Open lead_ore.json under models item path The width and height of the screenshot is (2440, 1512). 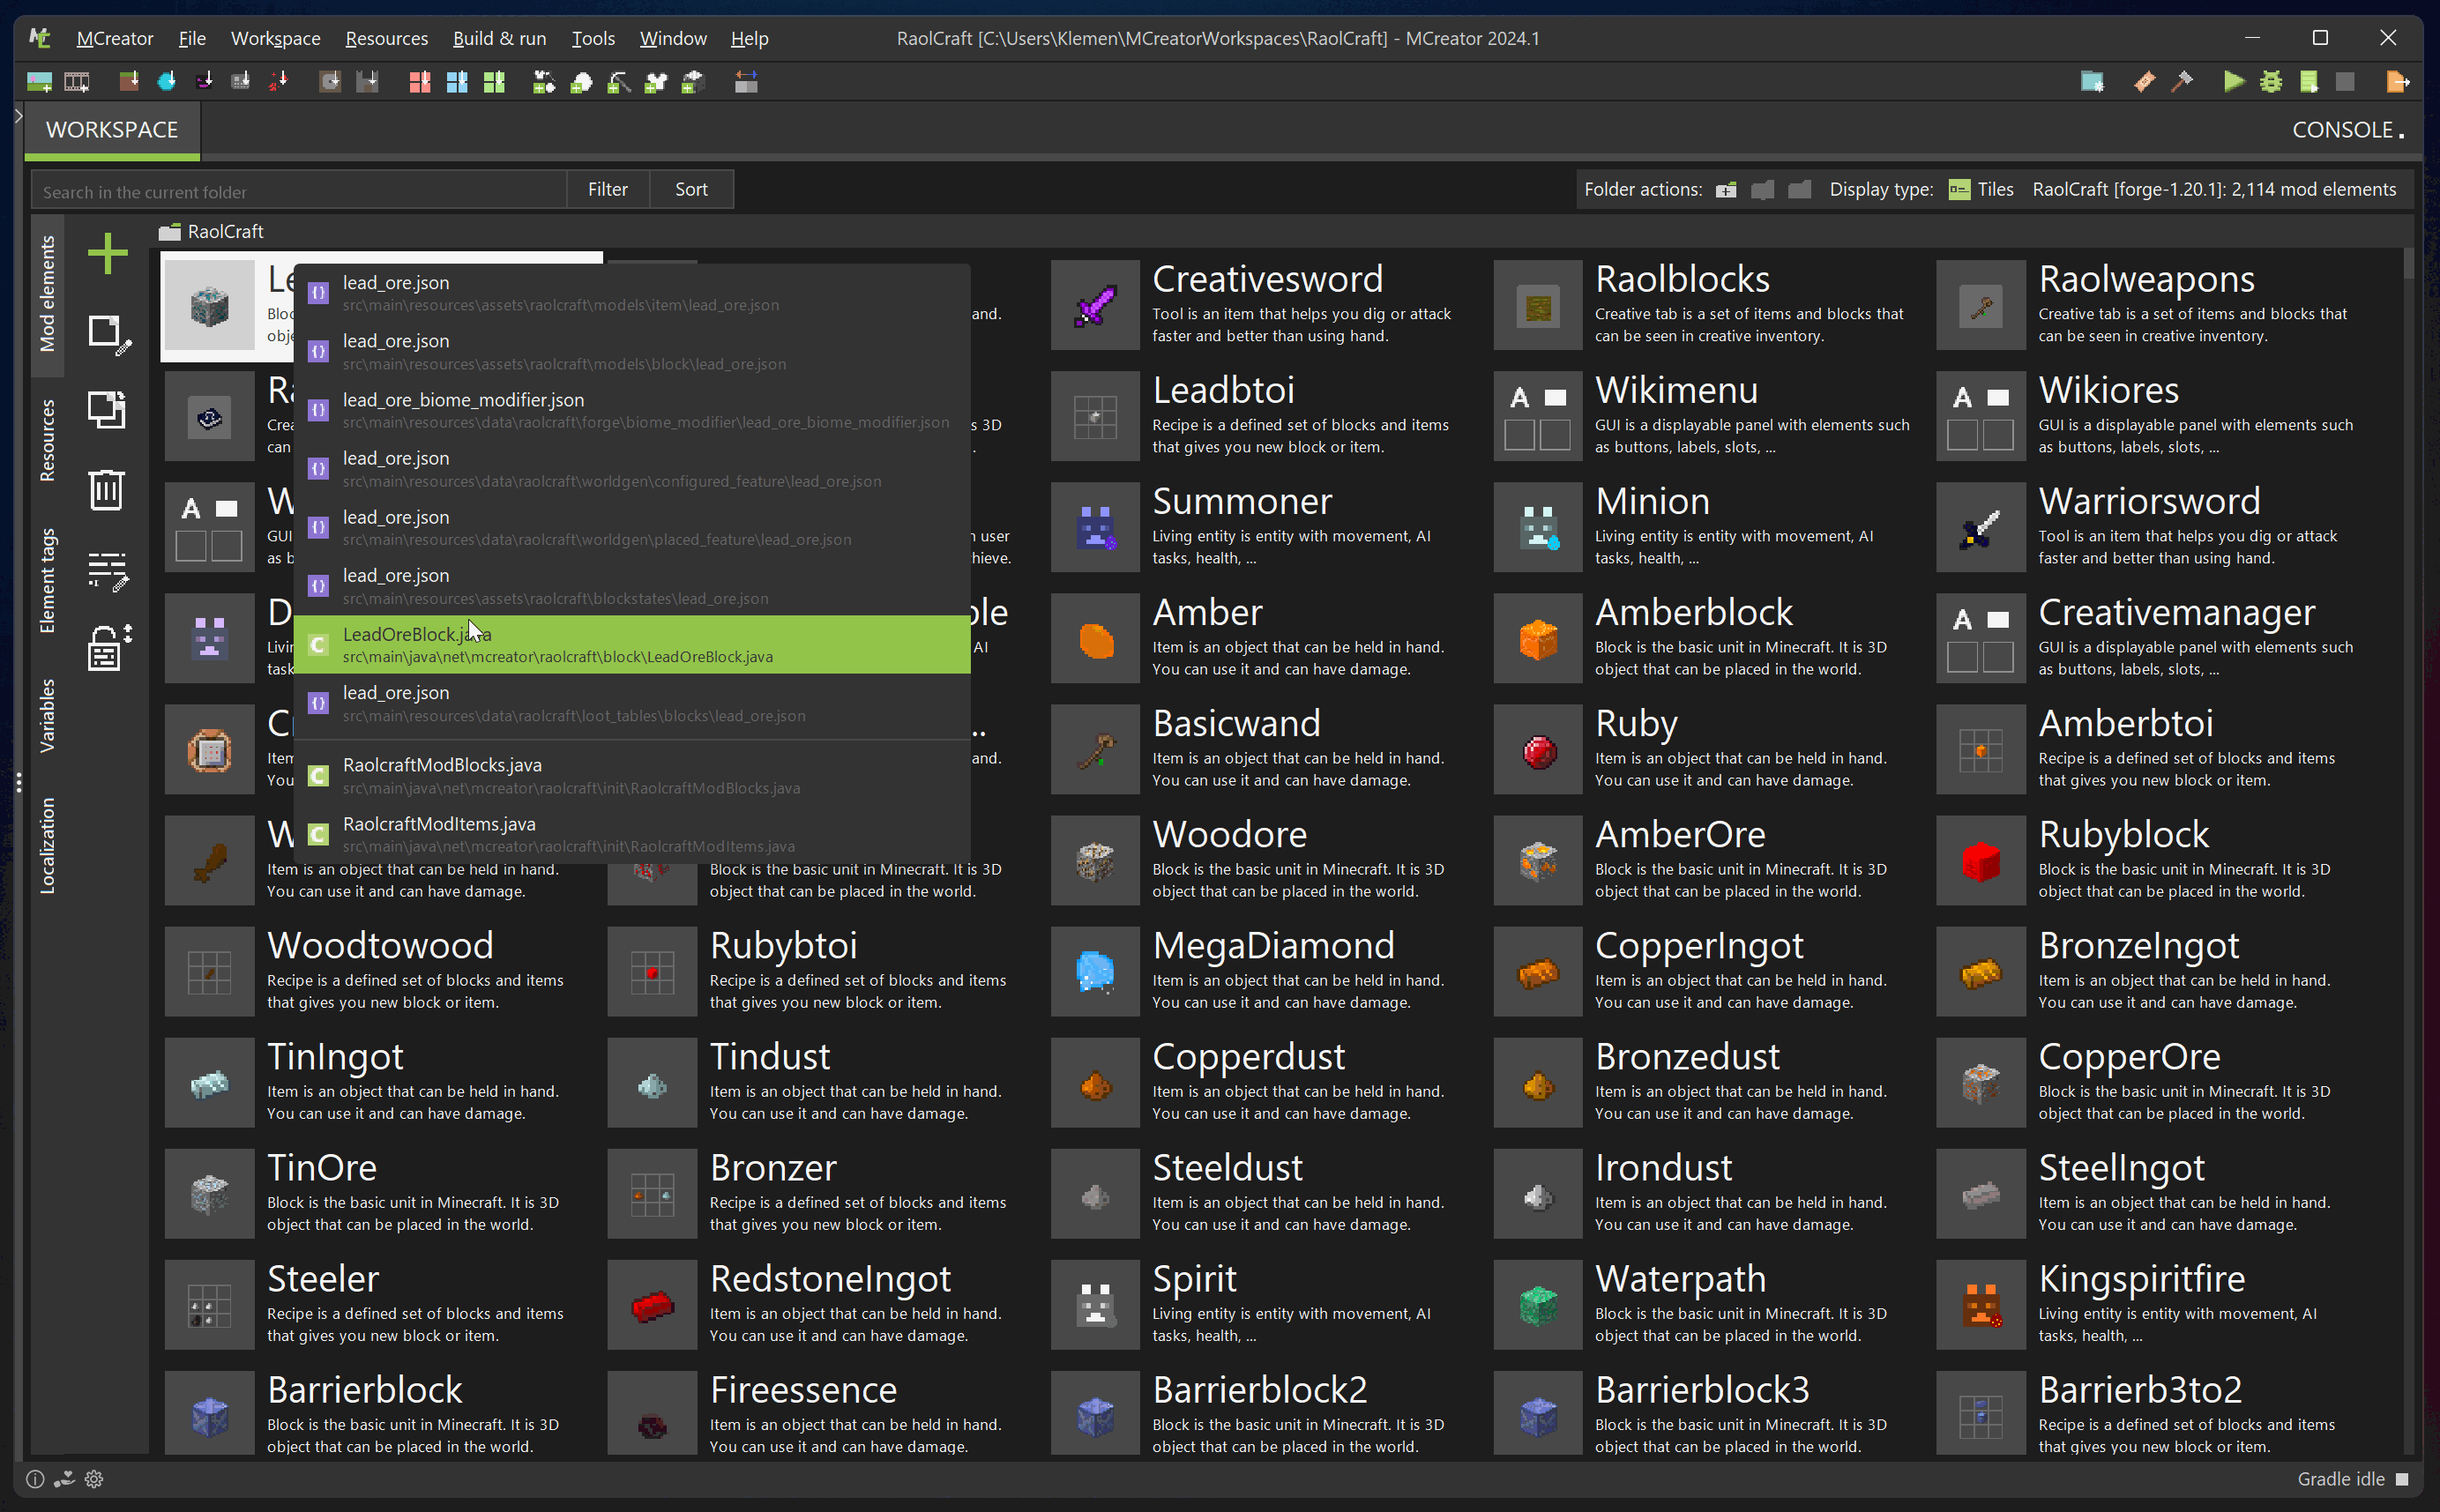tap(632, 293)
